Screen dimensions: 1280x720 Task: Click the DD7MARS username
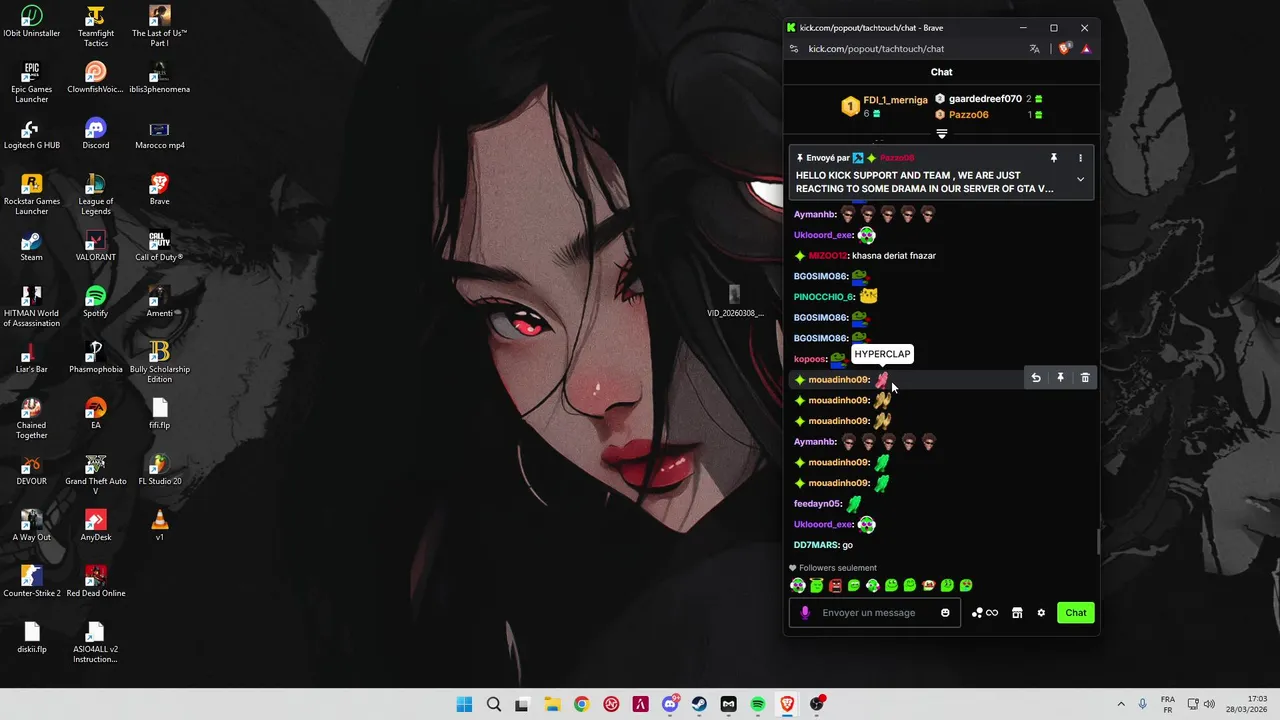pyautogui.click(x=816, y=545)
